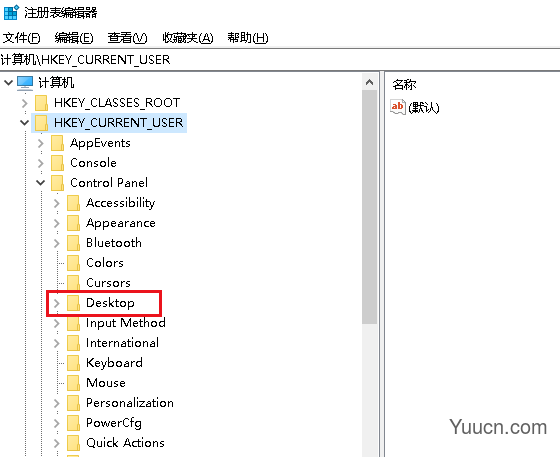Expand the International key
Screen dimensions: 560x457
point(56,343)
